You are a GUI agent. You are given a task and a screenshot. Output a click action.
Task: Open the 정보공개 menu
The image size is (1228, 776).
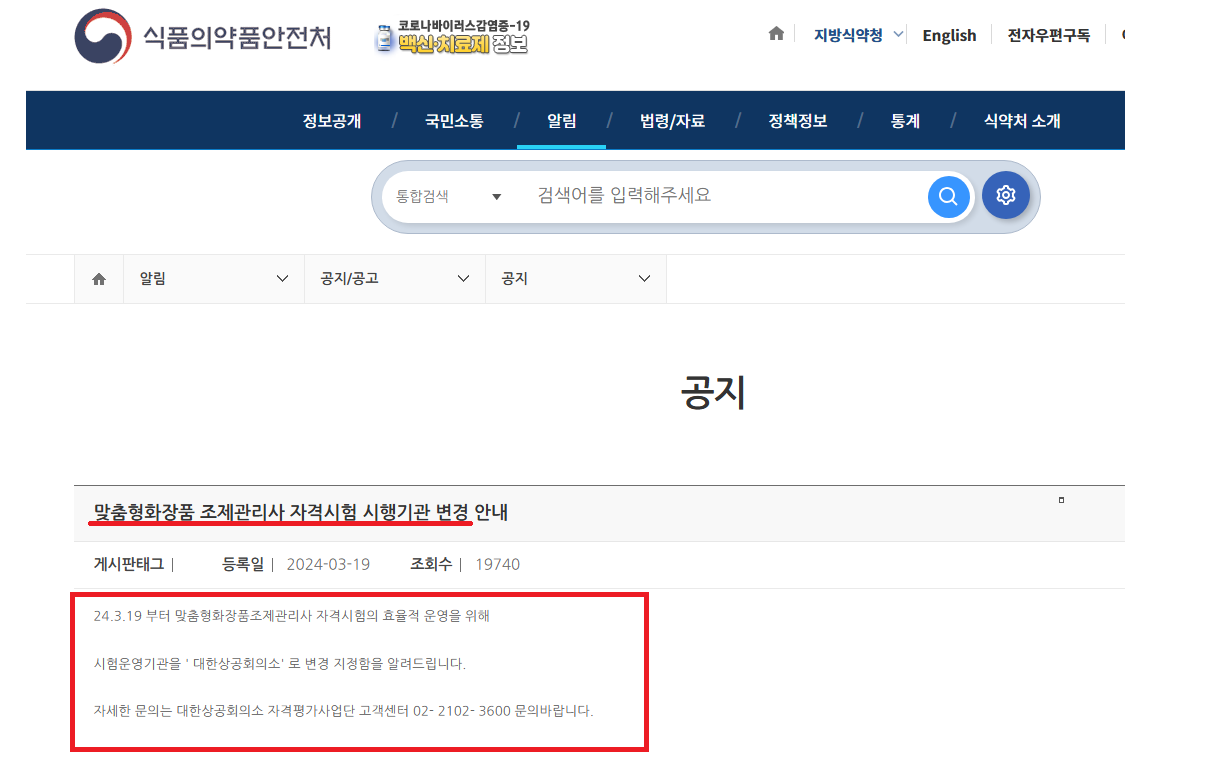coord(332,121)
